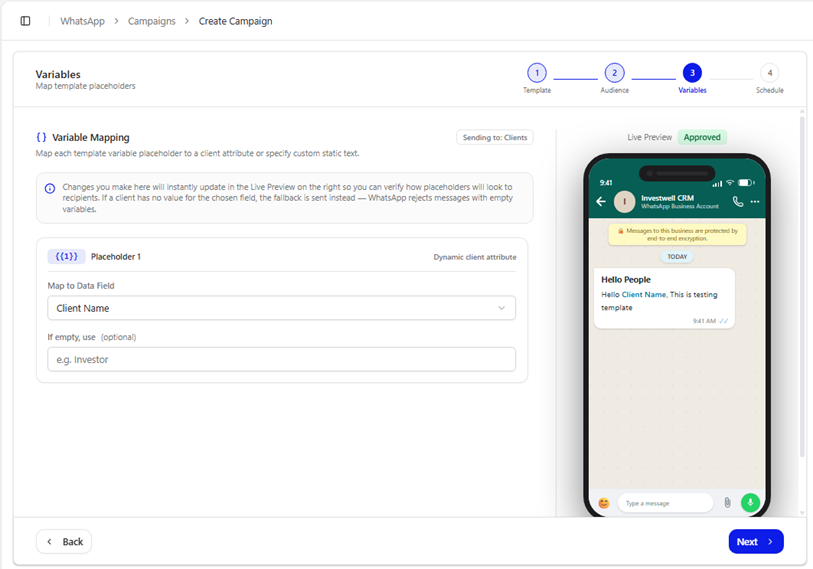813x569 pixels.
Task: Go to step 1 Template
Action: (x=537, y=73)
